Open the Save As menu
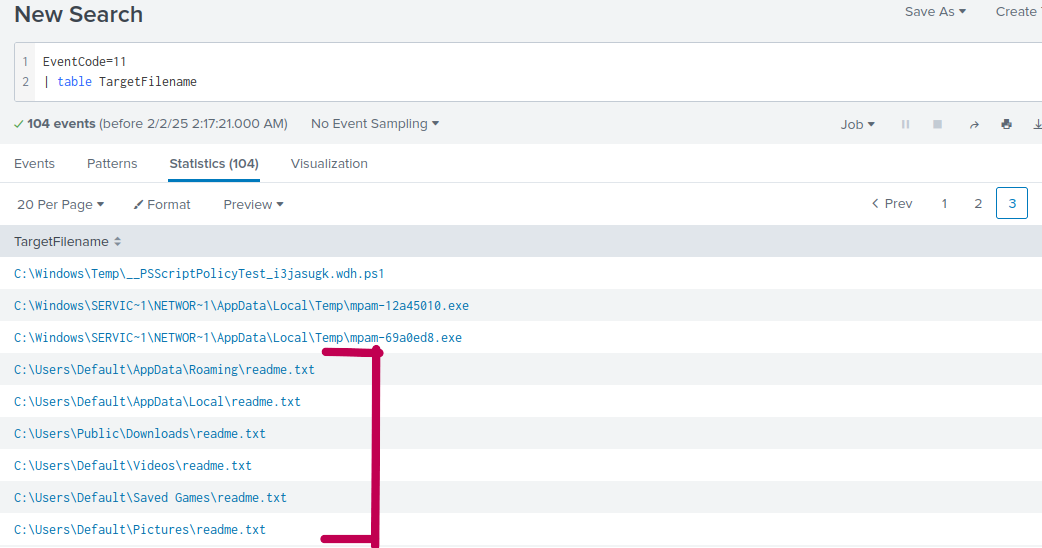 (935, 12)
